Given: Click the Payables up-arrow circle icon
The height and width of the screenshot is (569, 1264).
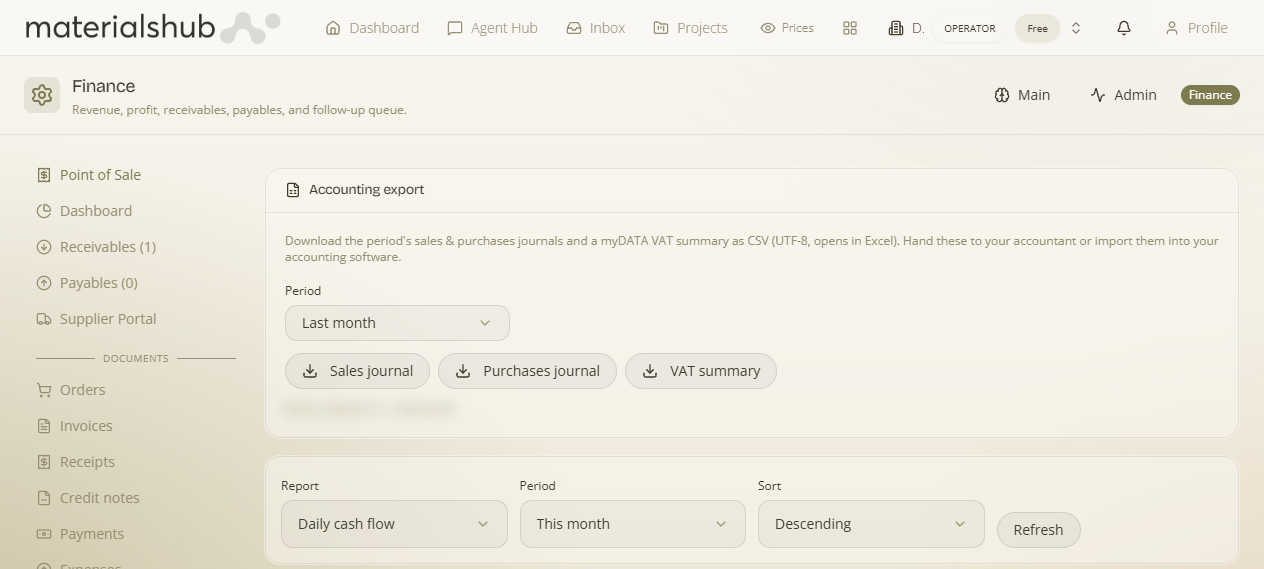Looking at the screenshot, I should click(44, 283).
